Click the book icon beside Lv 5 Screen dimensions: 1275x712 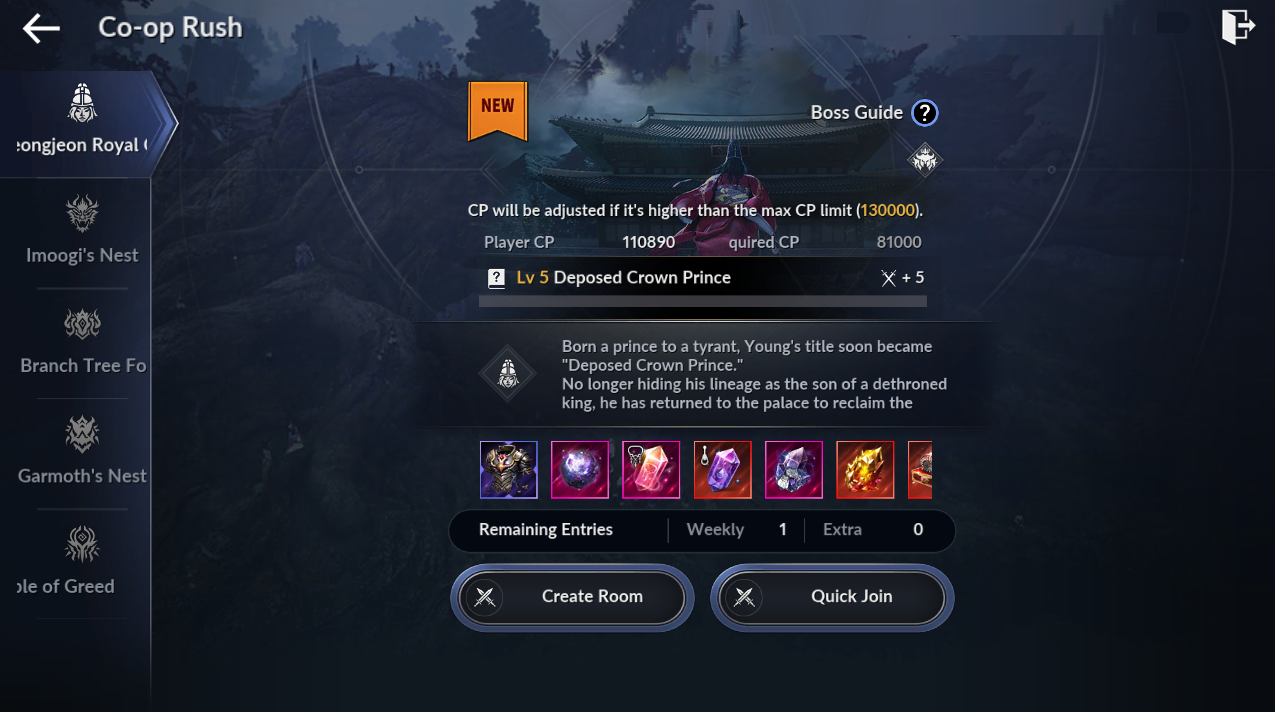496,278
